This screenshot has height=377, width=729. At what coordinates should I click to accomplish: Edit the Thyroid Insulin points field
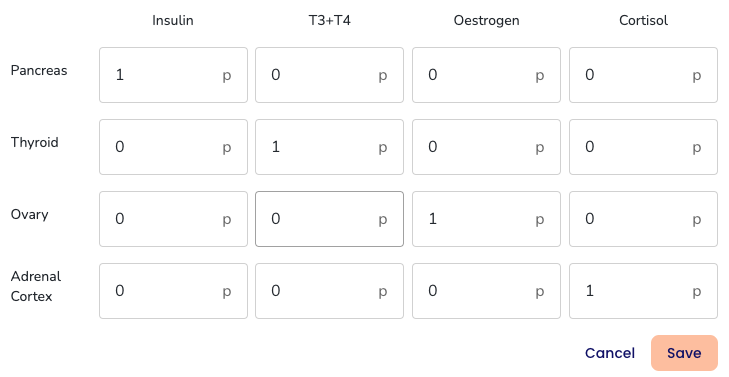coord(173,147)
